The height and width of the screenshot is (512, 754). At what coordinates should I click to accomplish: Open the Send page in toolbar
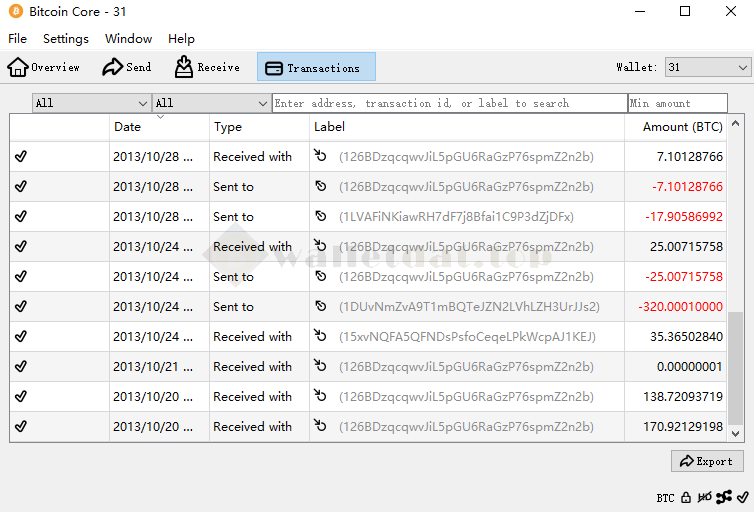(127, 68)
